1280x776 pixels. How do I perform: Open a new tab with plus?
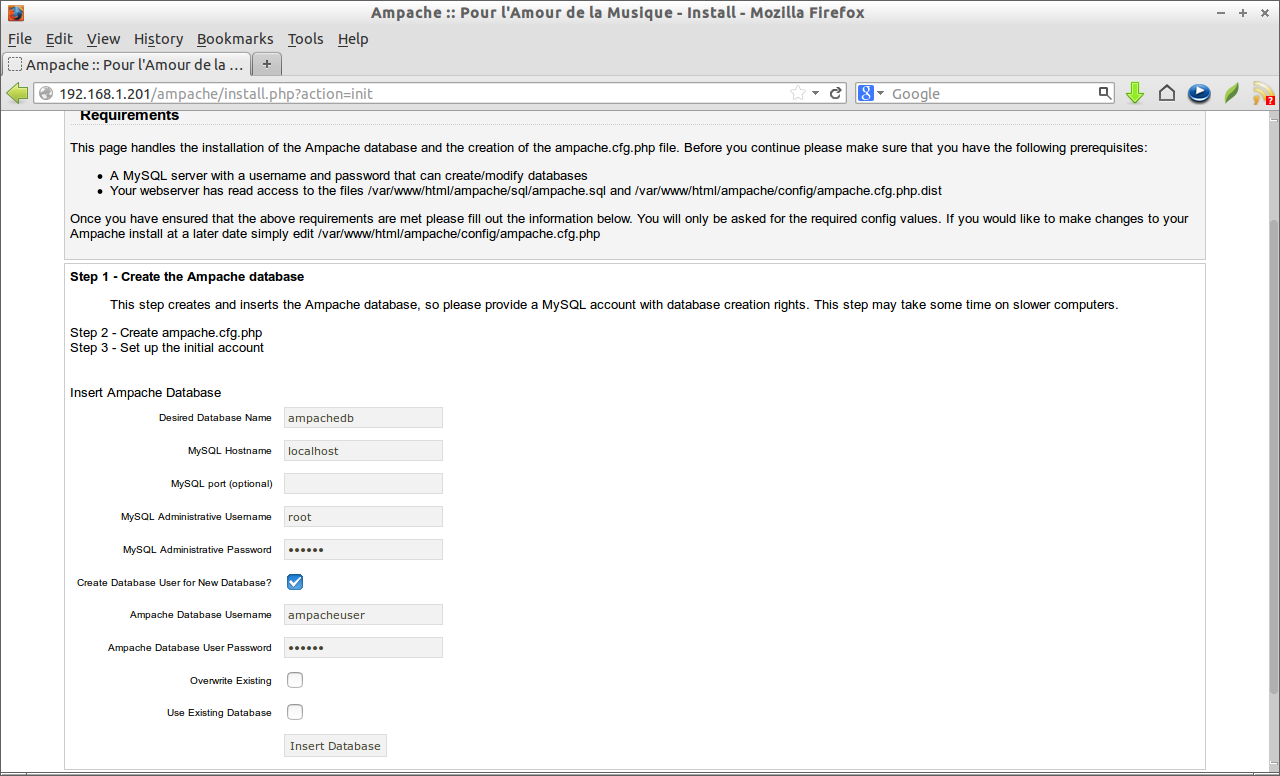click(x=267, y=64)
